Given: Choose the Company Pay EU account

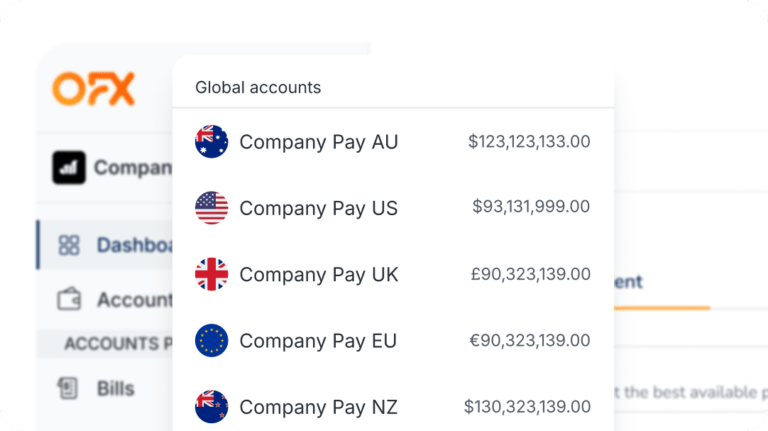Looking at the screenshot, I should (319, 341).
